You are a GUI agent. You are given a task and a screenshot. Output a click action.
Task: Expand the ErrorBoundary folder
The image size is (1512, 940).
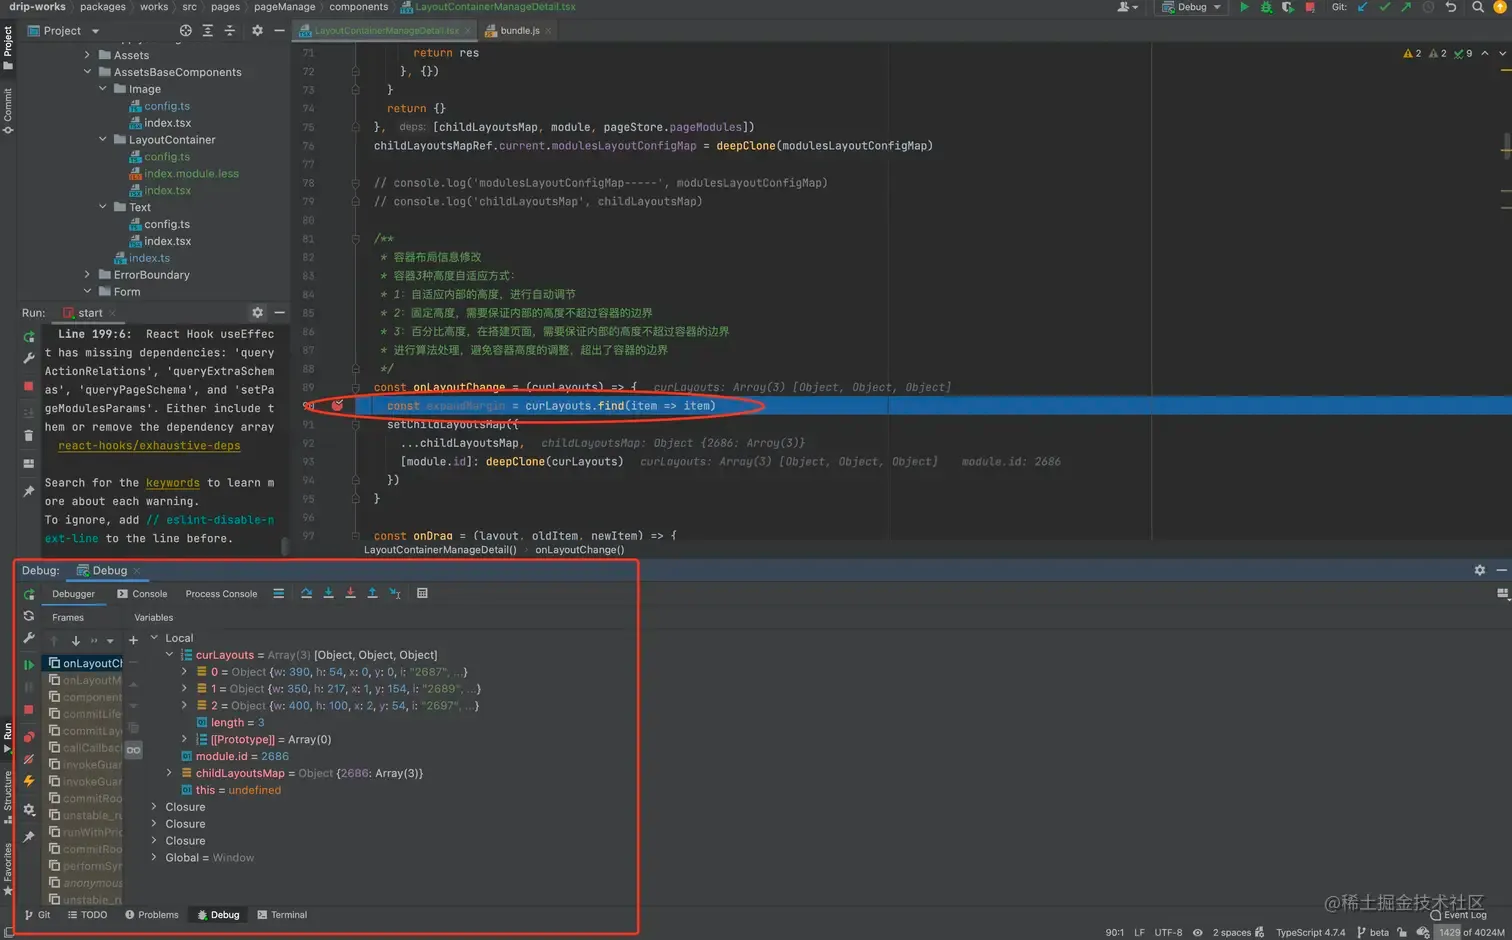[x=87, y=275]
